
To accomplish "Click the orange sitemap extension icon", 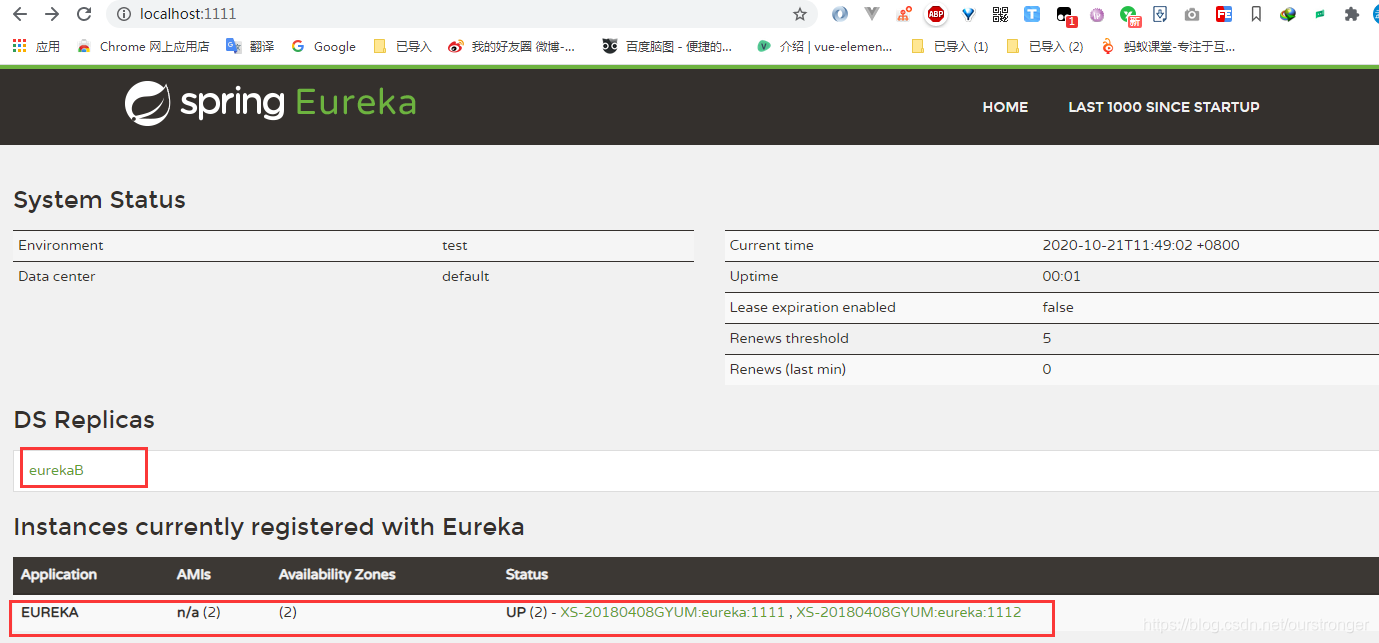I will (x=904, y=14).
